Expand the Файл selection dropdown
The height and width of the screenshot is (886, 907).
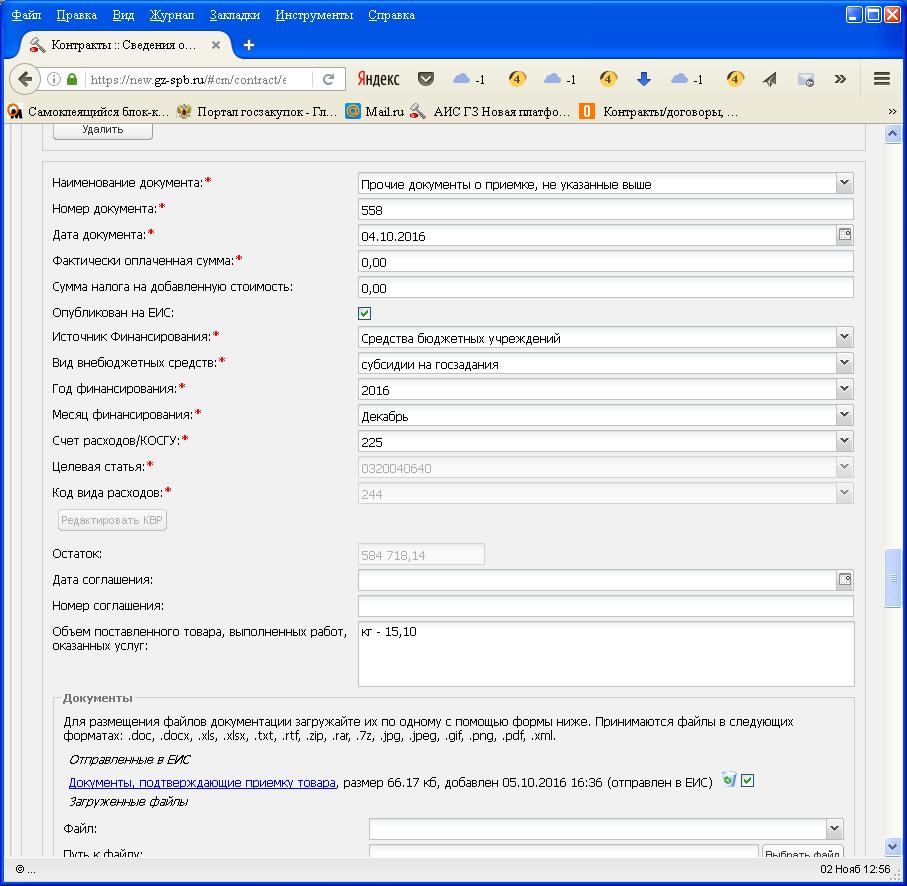(x=834, y=828)
